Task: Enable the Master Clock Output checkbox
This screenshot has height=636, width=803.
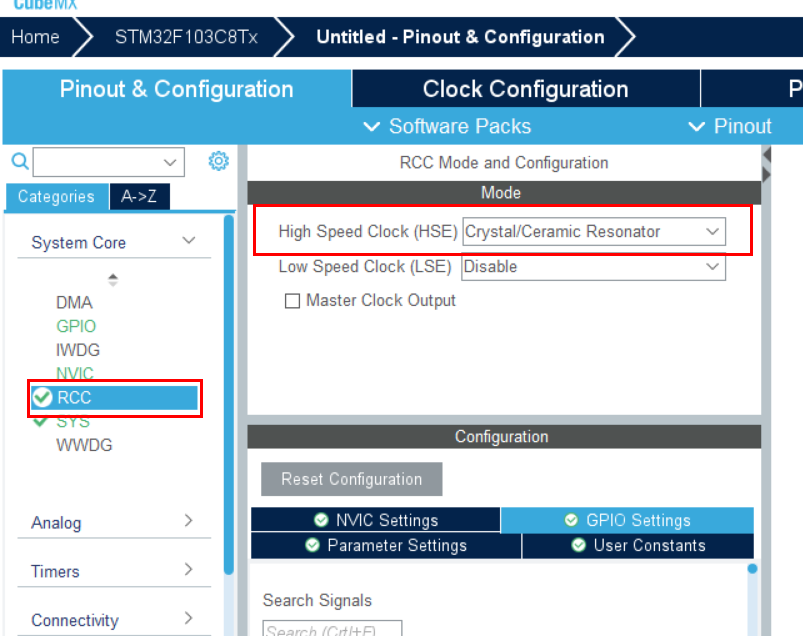Action: coord(292,301)
